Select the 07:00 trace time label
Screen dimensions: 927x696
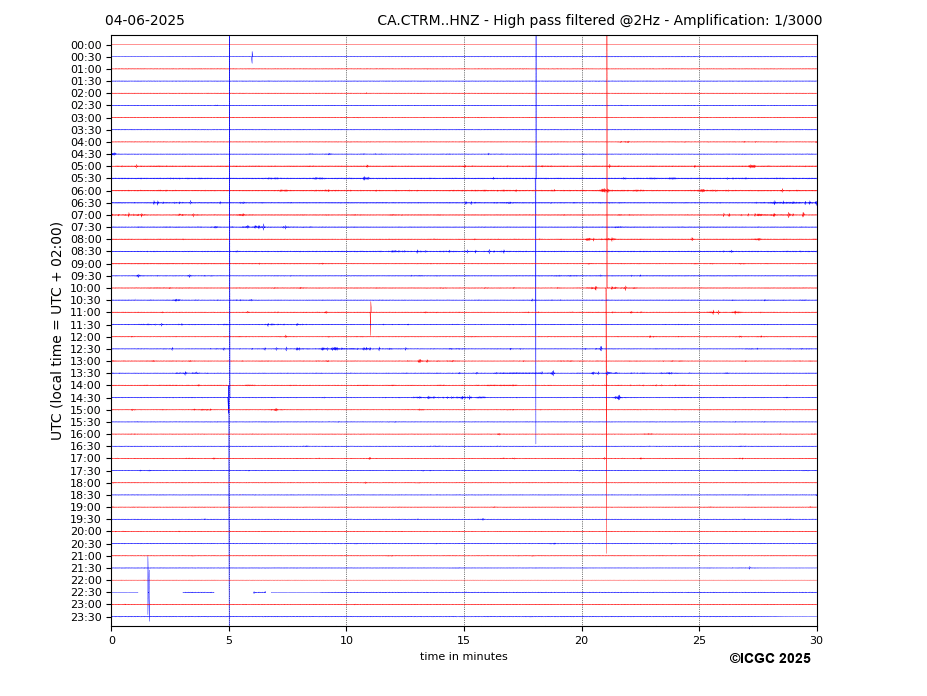click(x=86, y=215)
